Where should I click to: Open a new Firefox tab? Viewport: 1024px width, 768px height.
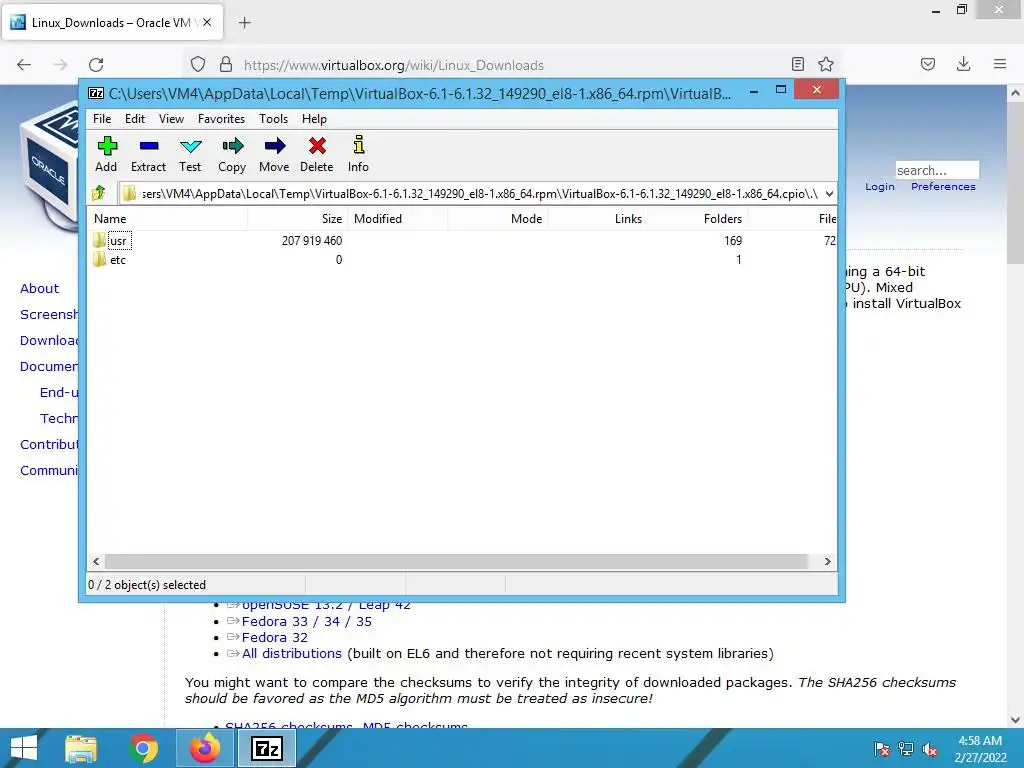245,23
